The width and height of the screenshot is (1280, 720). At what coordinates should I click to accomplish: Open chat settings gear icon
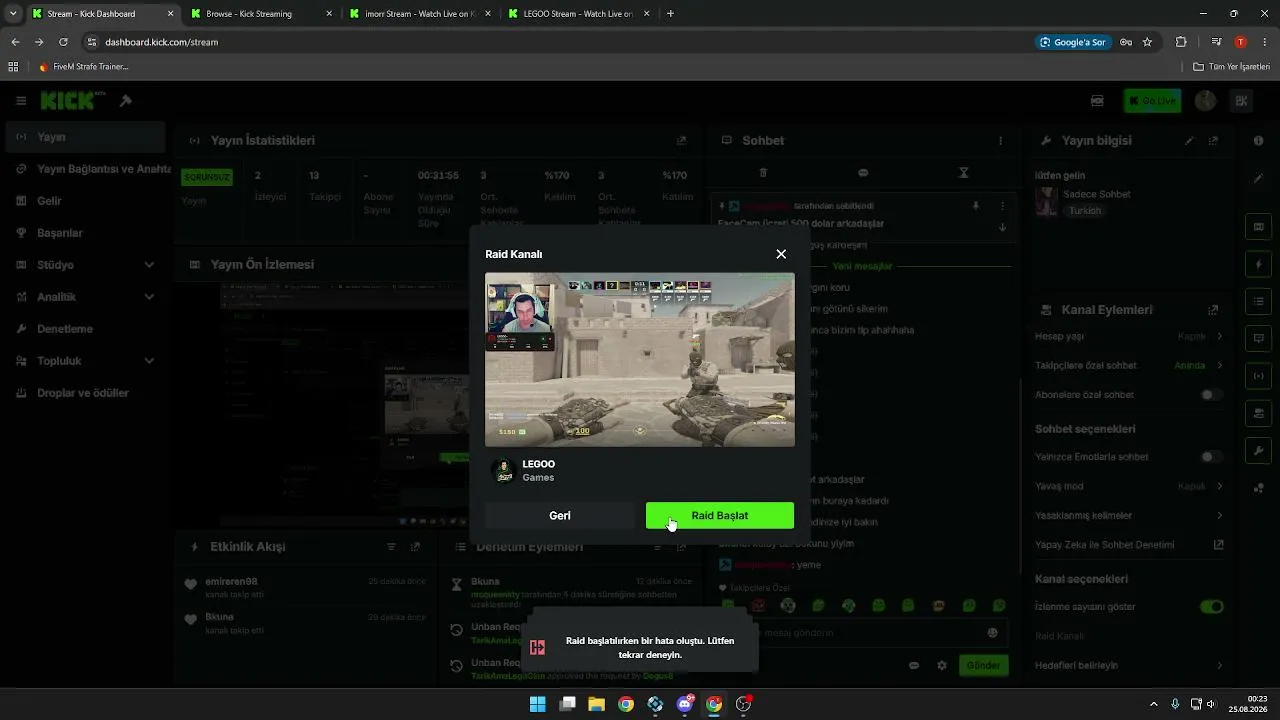point(941,665)
